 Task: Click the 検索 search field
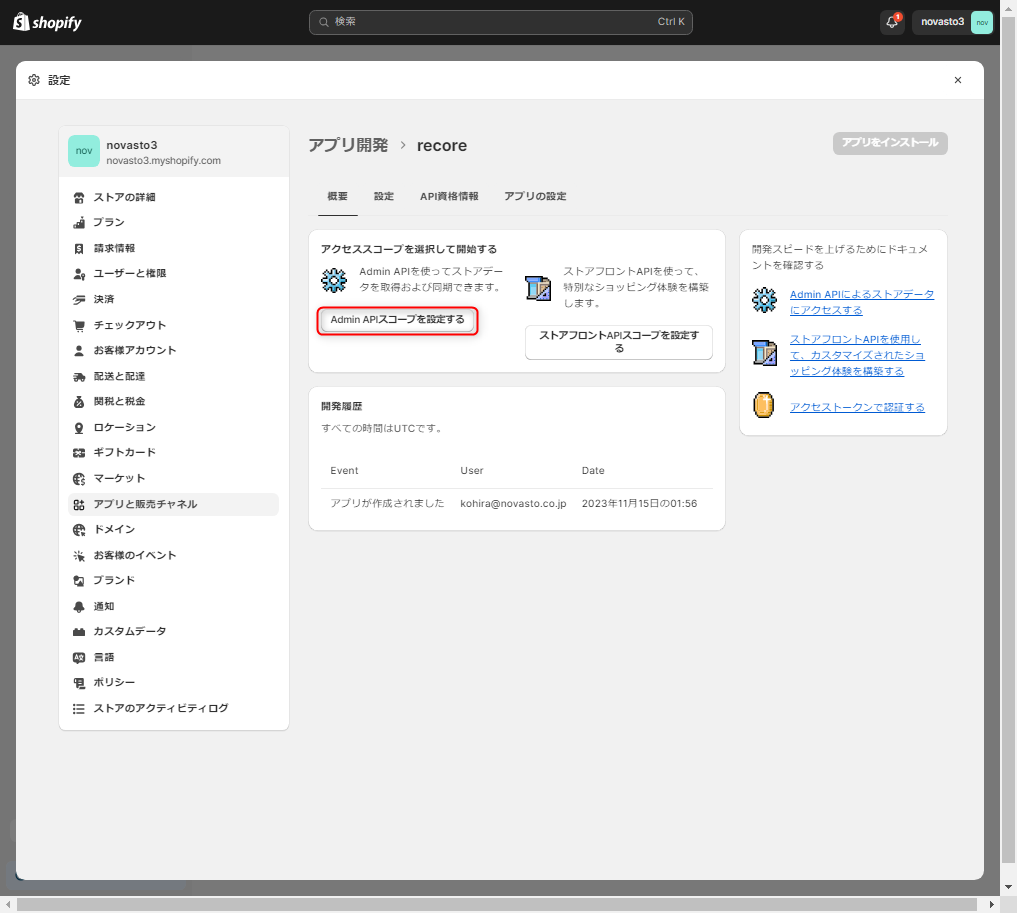coord(501,22)
